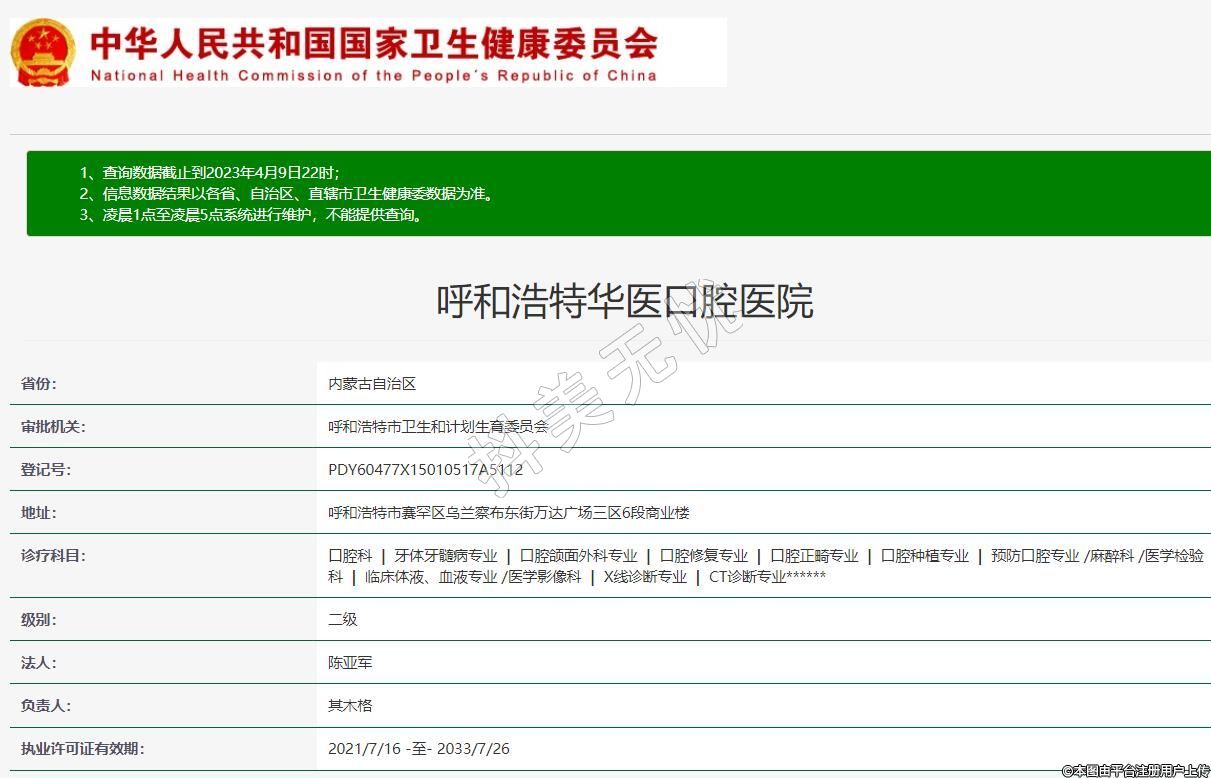Click the 本图由平台注册用户上传 watermark caption

coord(1135,770)
